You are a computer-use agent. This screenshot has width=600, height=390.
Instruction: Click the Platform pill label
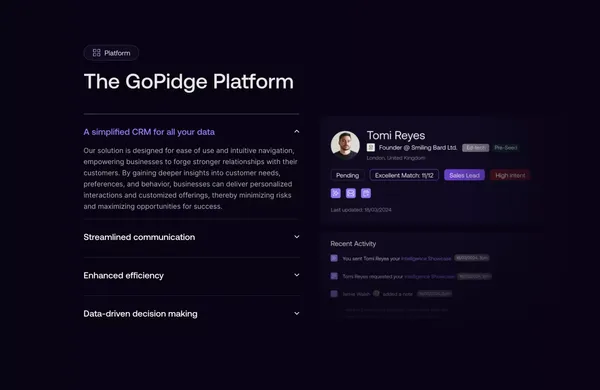tap(117, 53)
